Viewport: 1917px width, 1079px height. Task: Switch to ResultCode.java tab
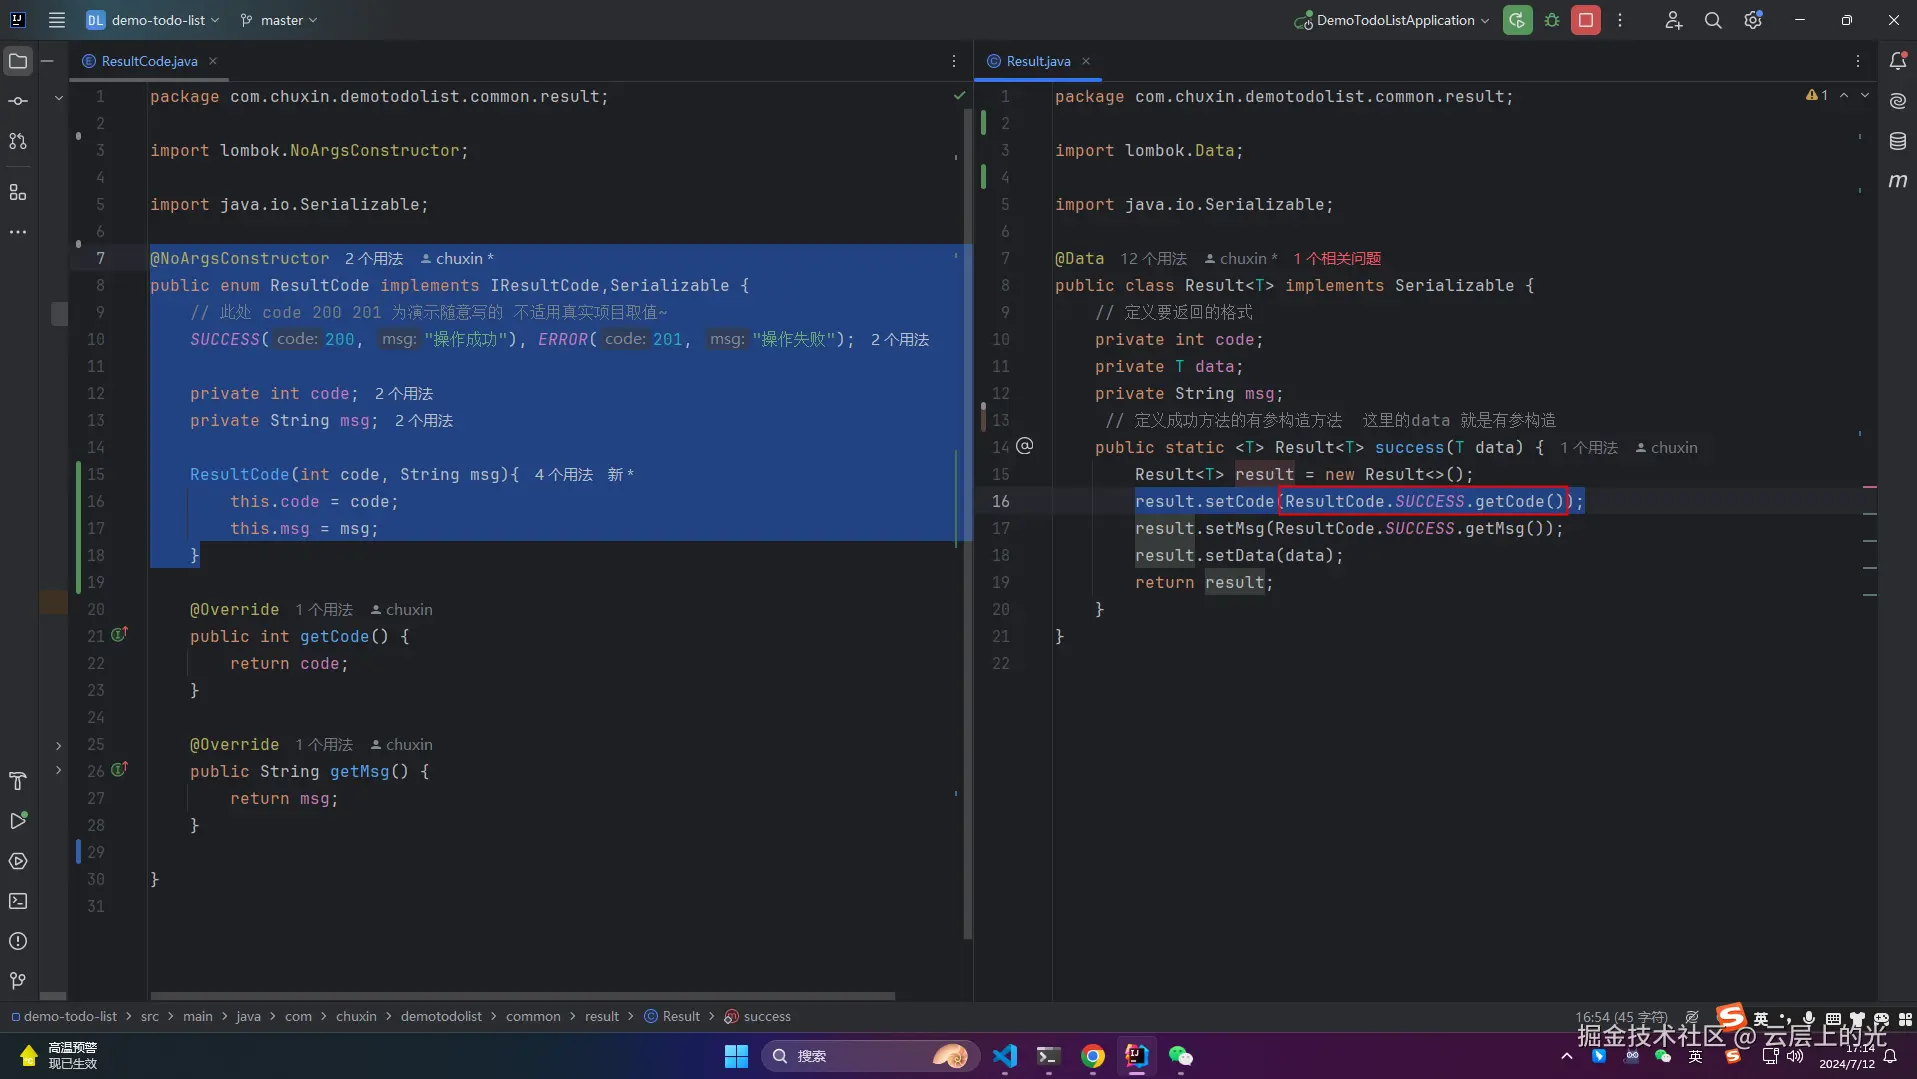149,61
